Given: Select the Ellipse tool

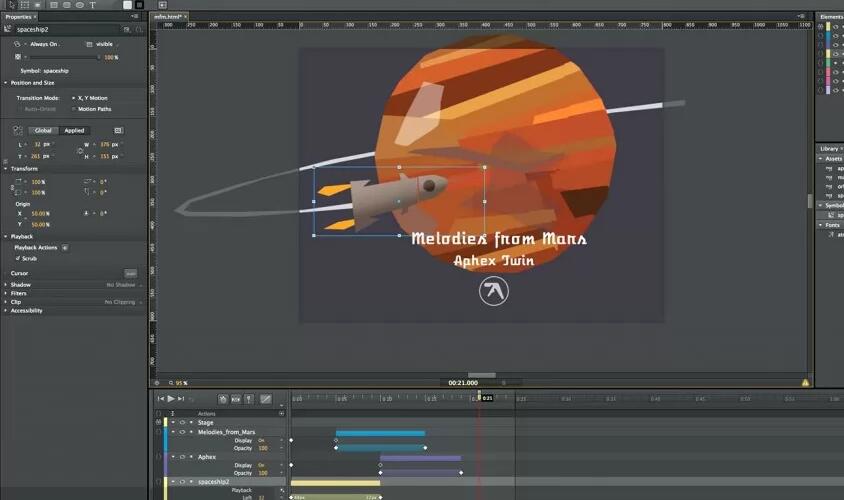Looking at the screenshot, I should pos(80,5).
